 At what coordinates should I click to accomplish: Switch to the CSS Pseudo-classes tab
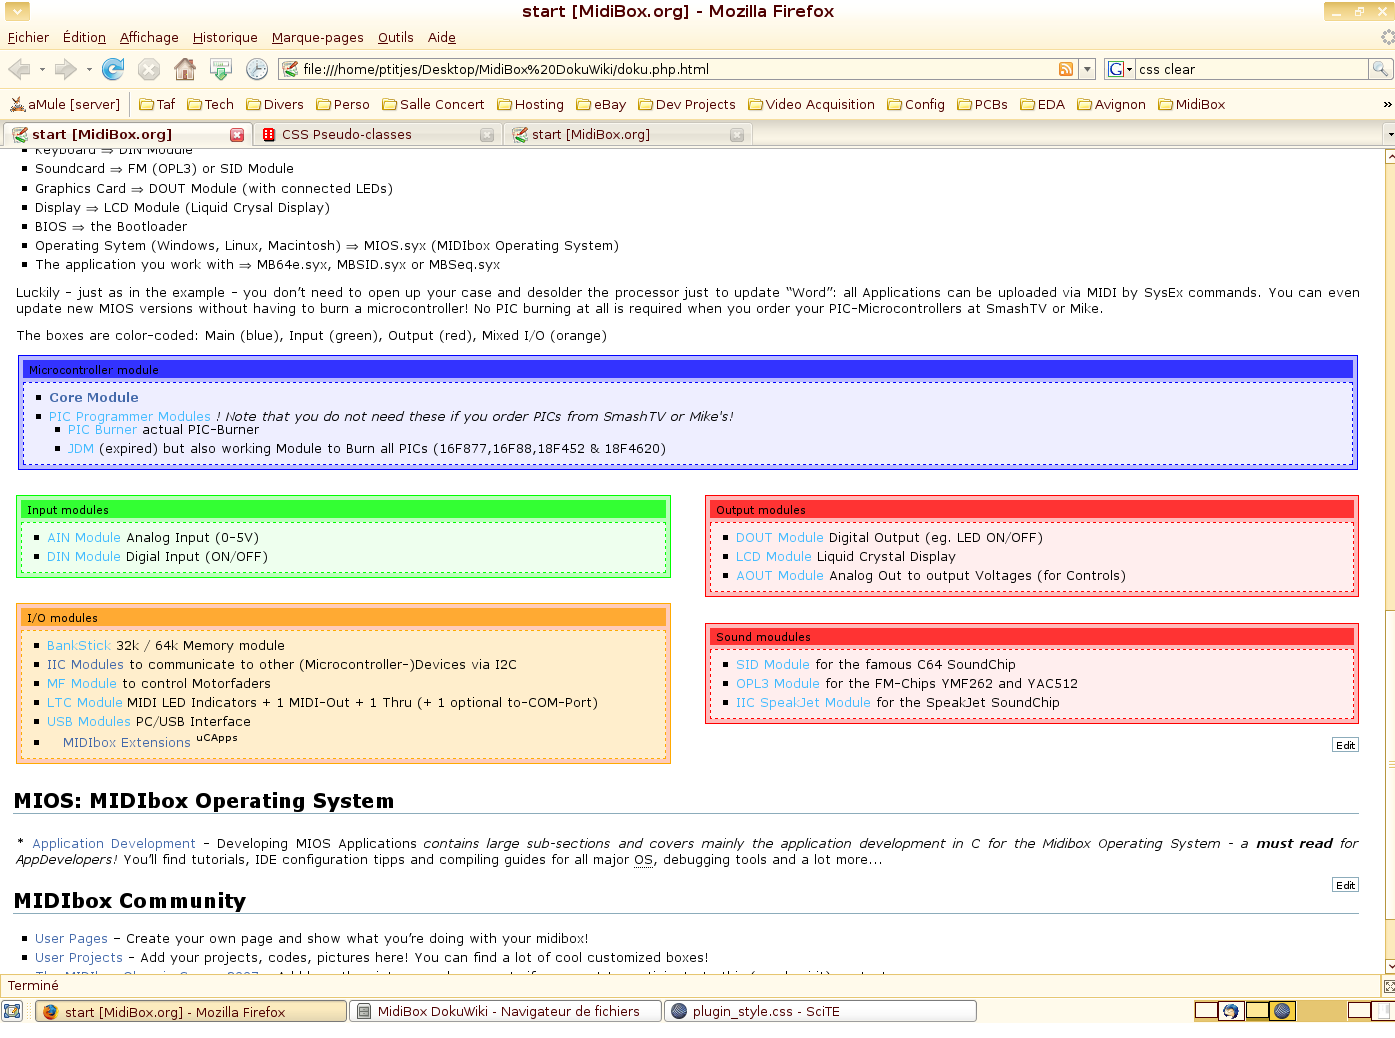click(x=376, y=134)
